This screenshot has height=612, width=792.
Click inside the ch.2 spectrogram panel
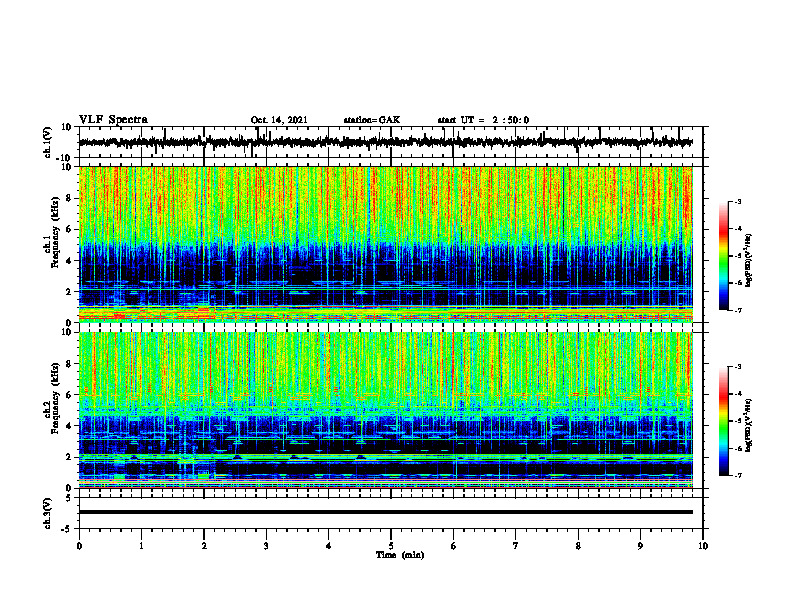click(385, 410)
